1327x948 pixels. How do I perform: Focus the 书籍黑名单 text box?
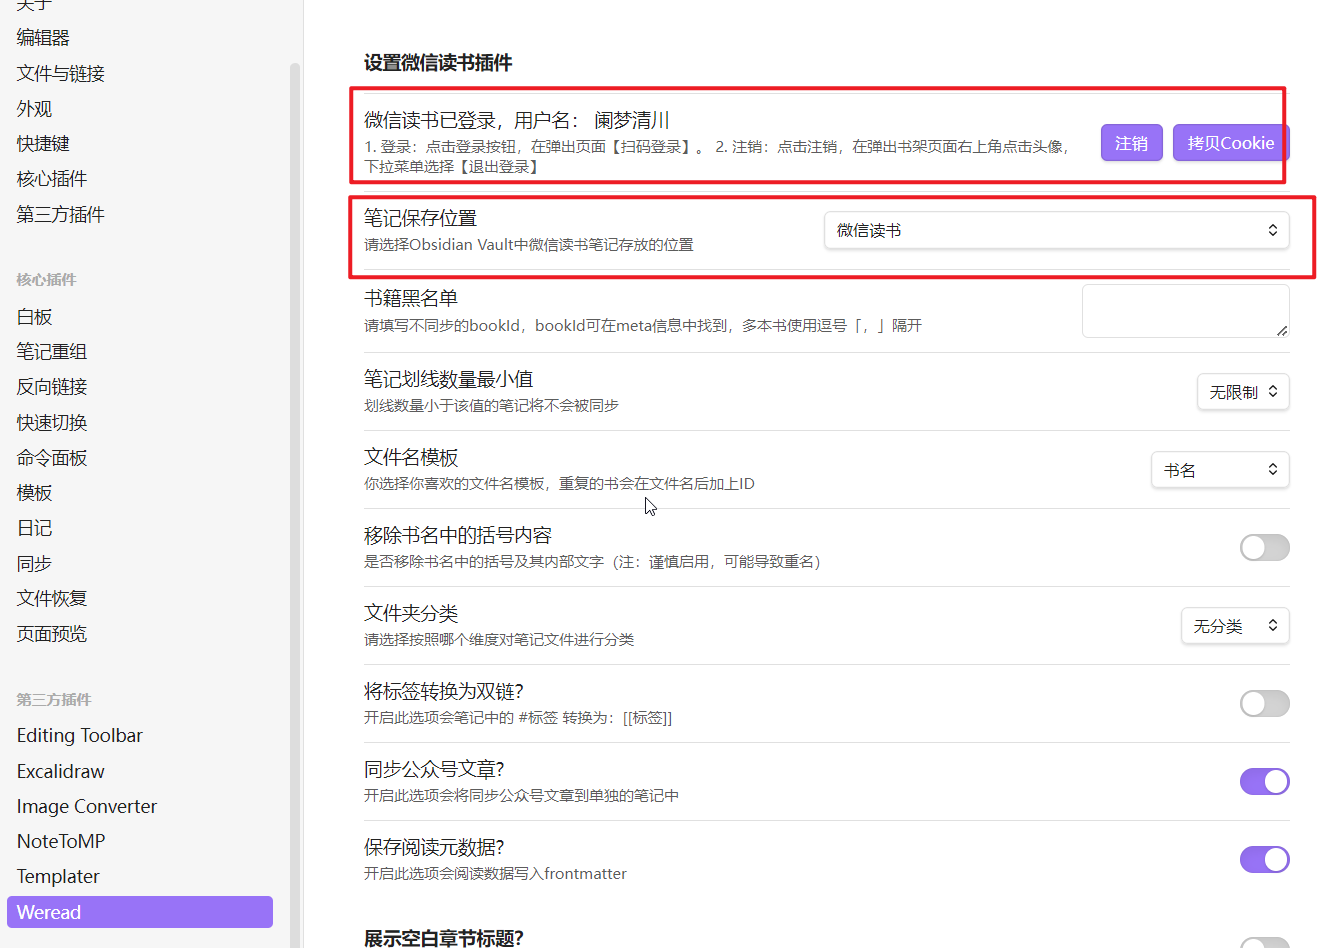(x=1186, y=311)
